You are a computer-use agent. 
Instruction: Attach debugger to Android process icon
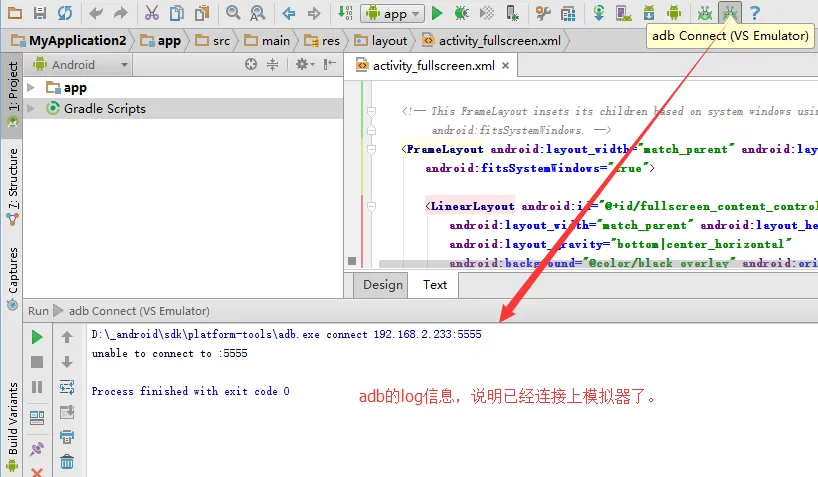coord(512,13)
